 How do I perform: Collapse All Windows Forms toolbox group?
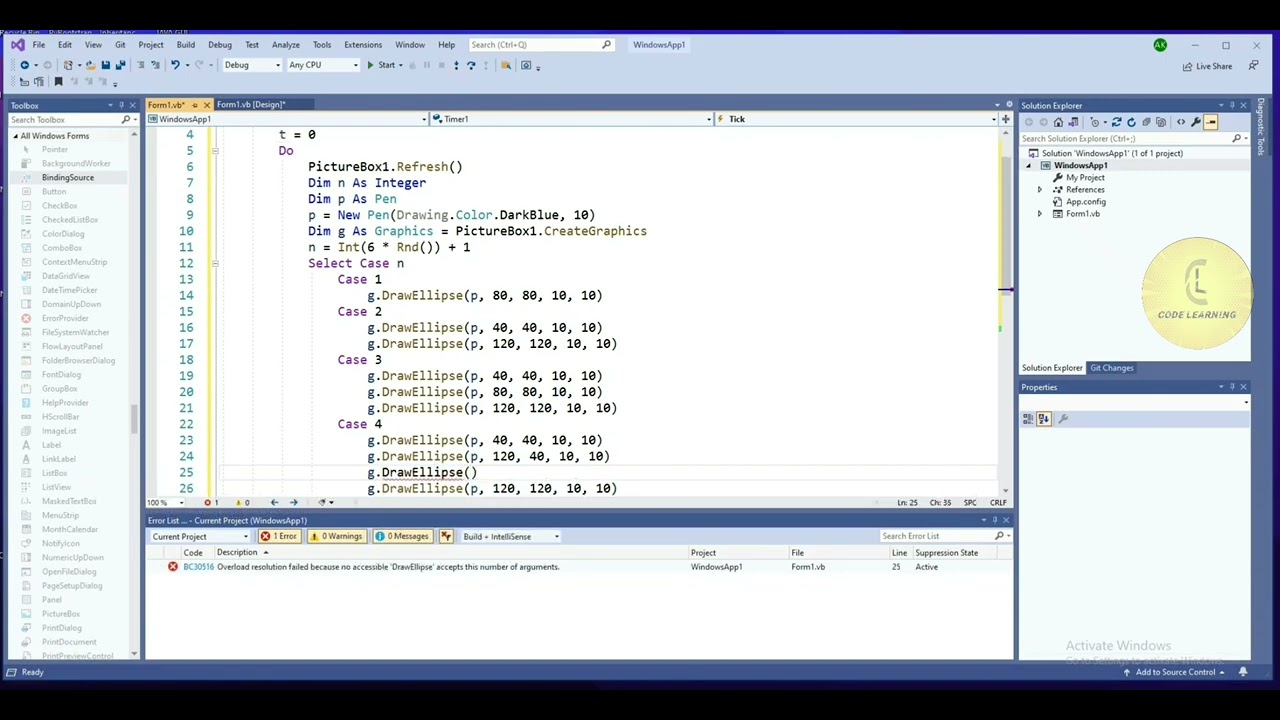tap(15, 136)
